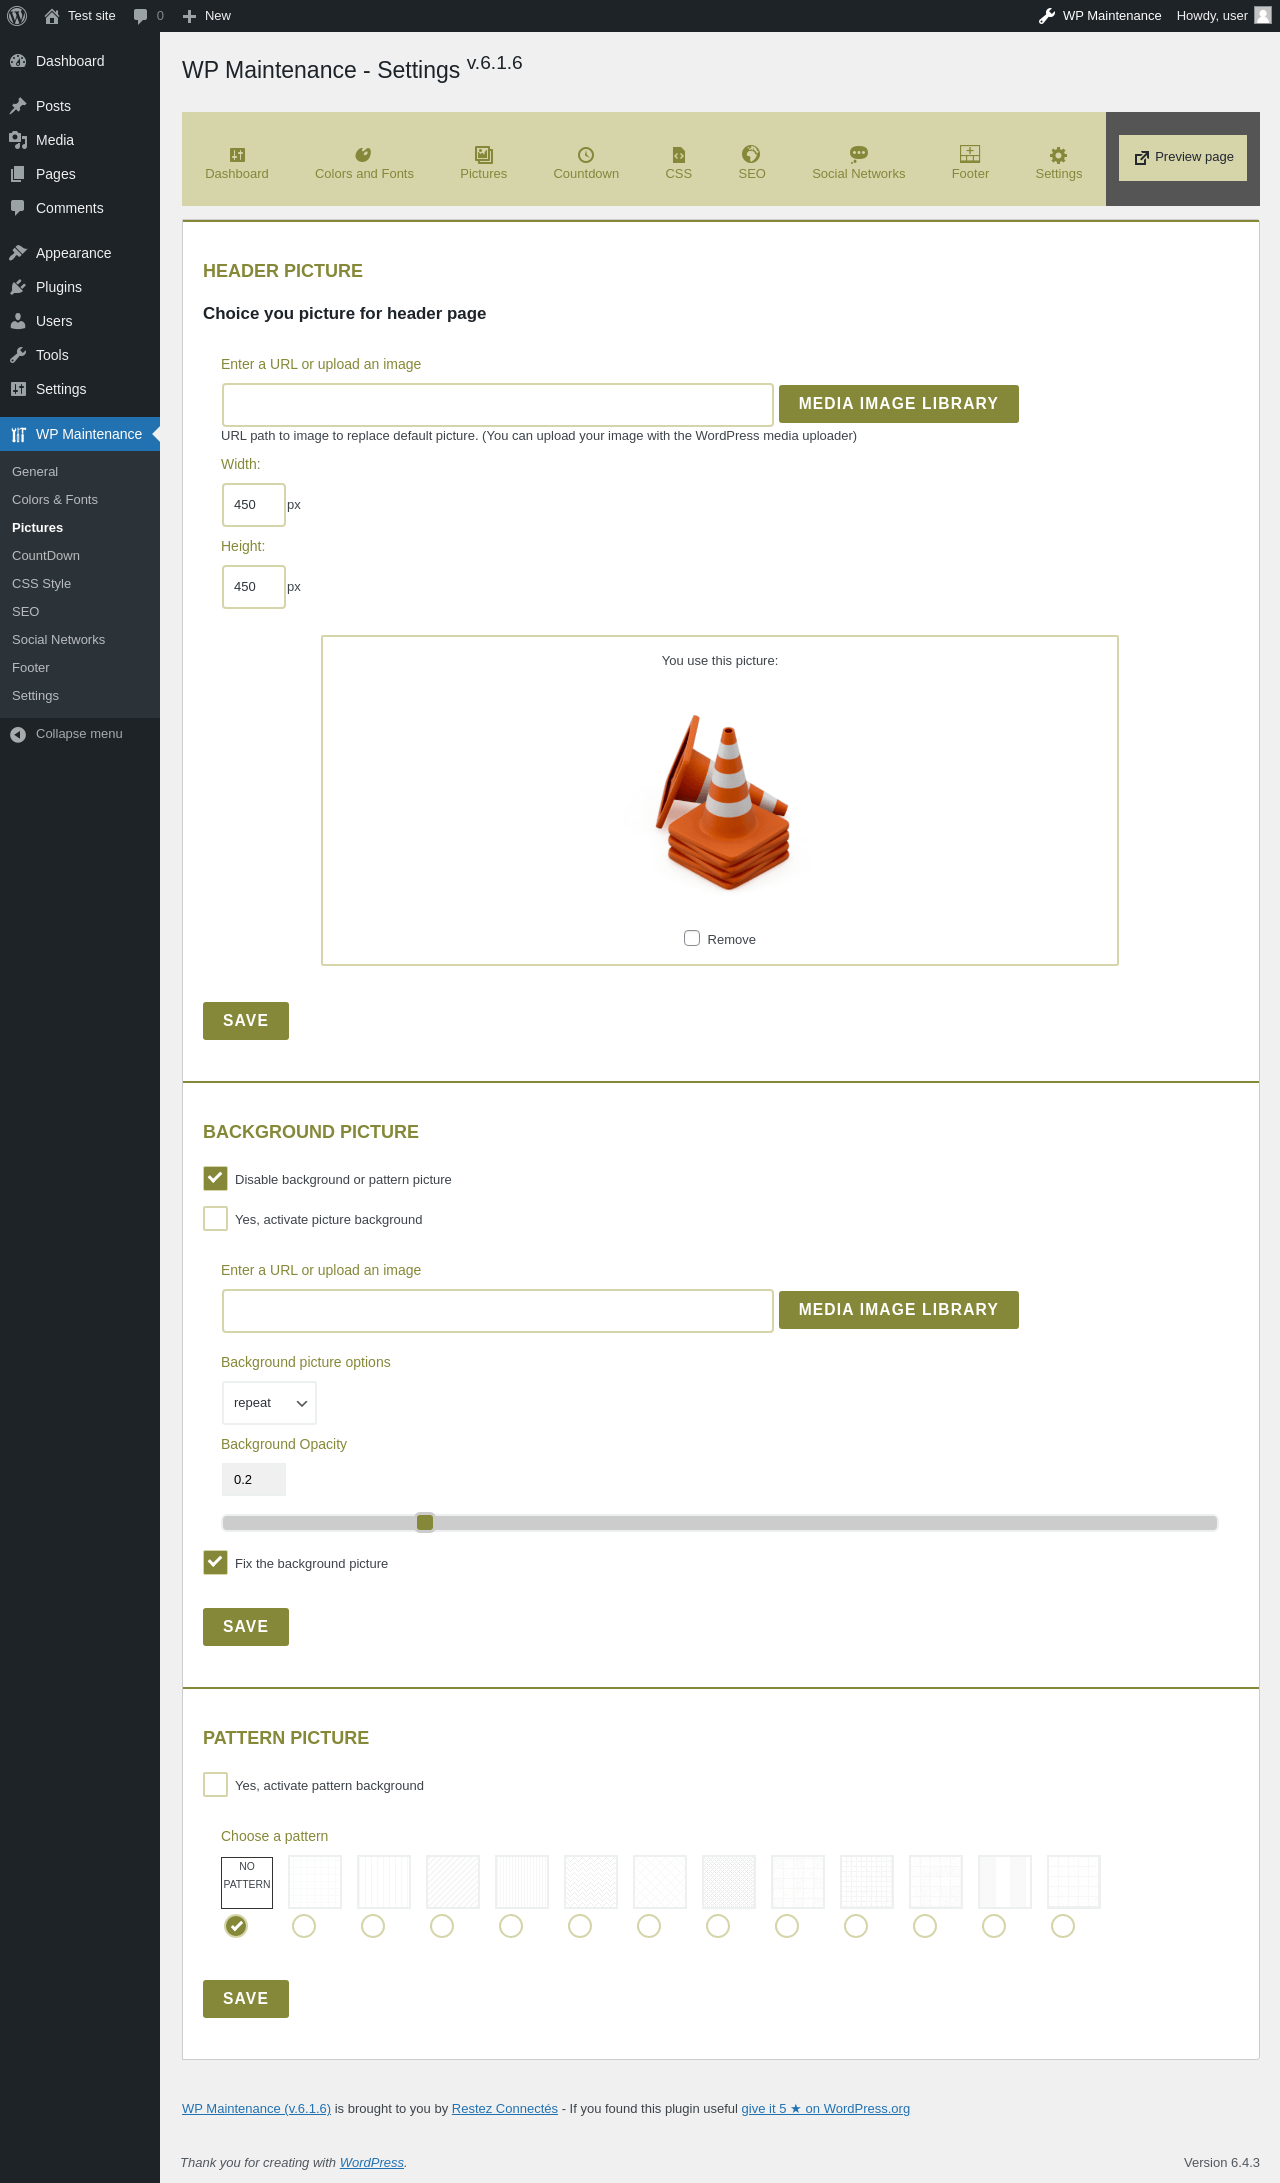Open the WP Maintenance (v.6.1.6) footer link
Image resolution: width=1280 pixels, height=2183 pixels.
pyautogui.click(x=256, y=2109)
